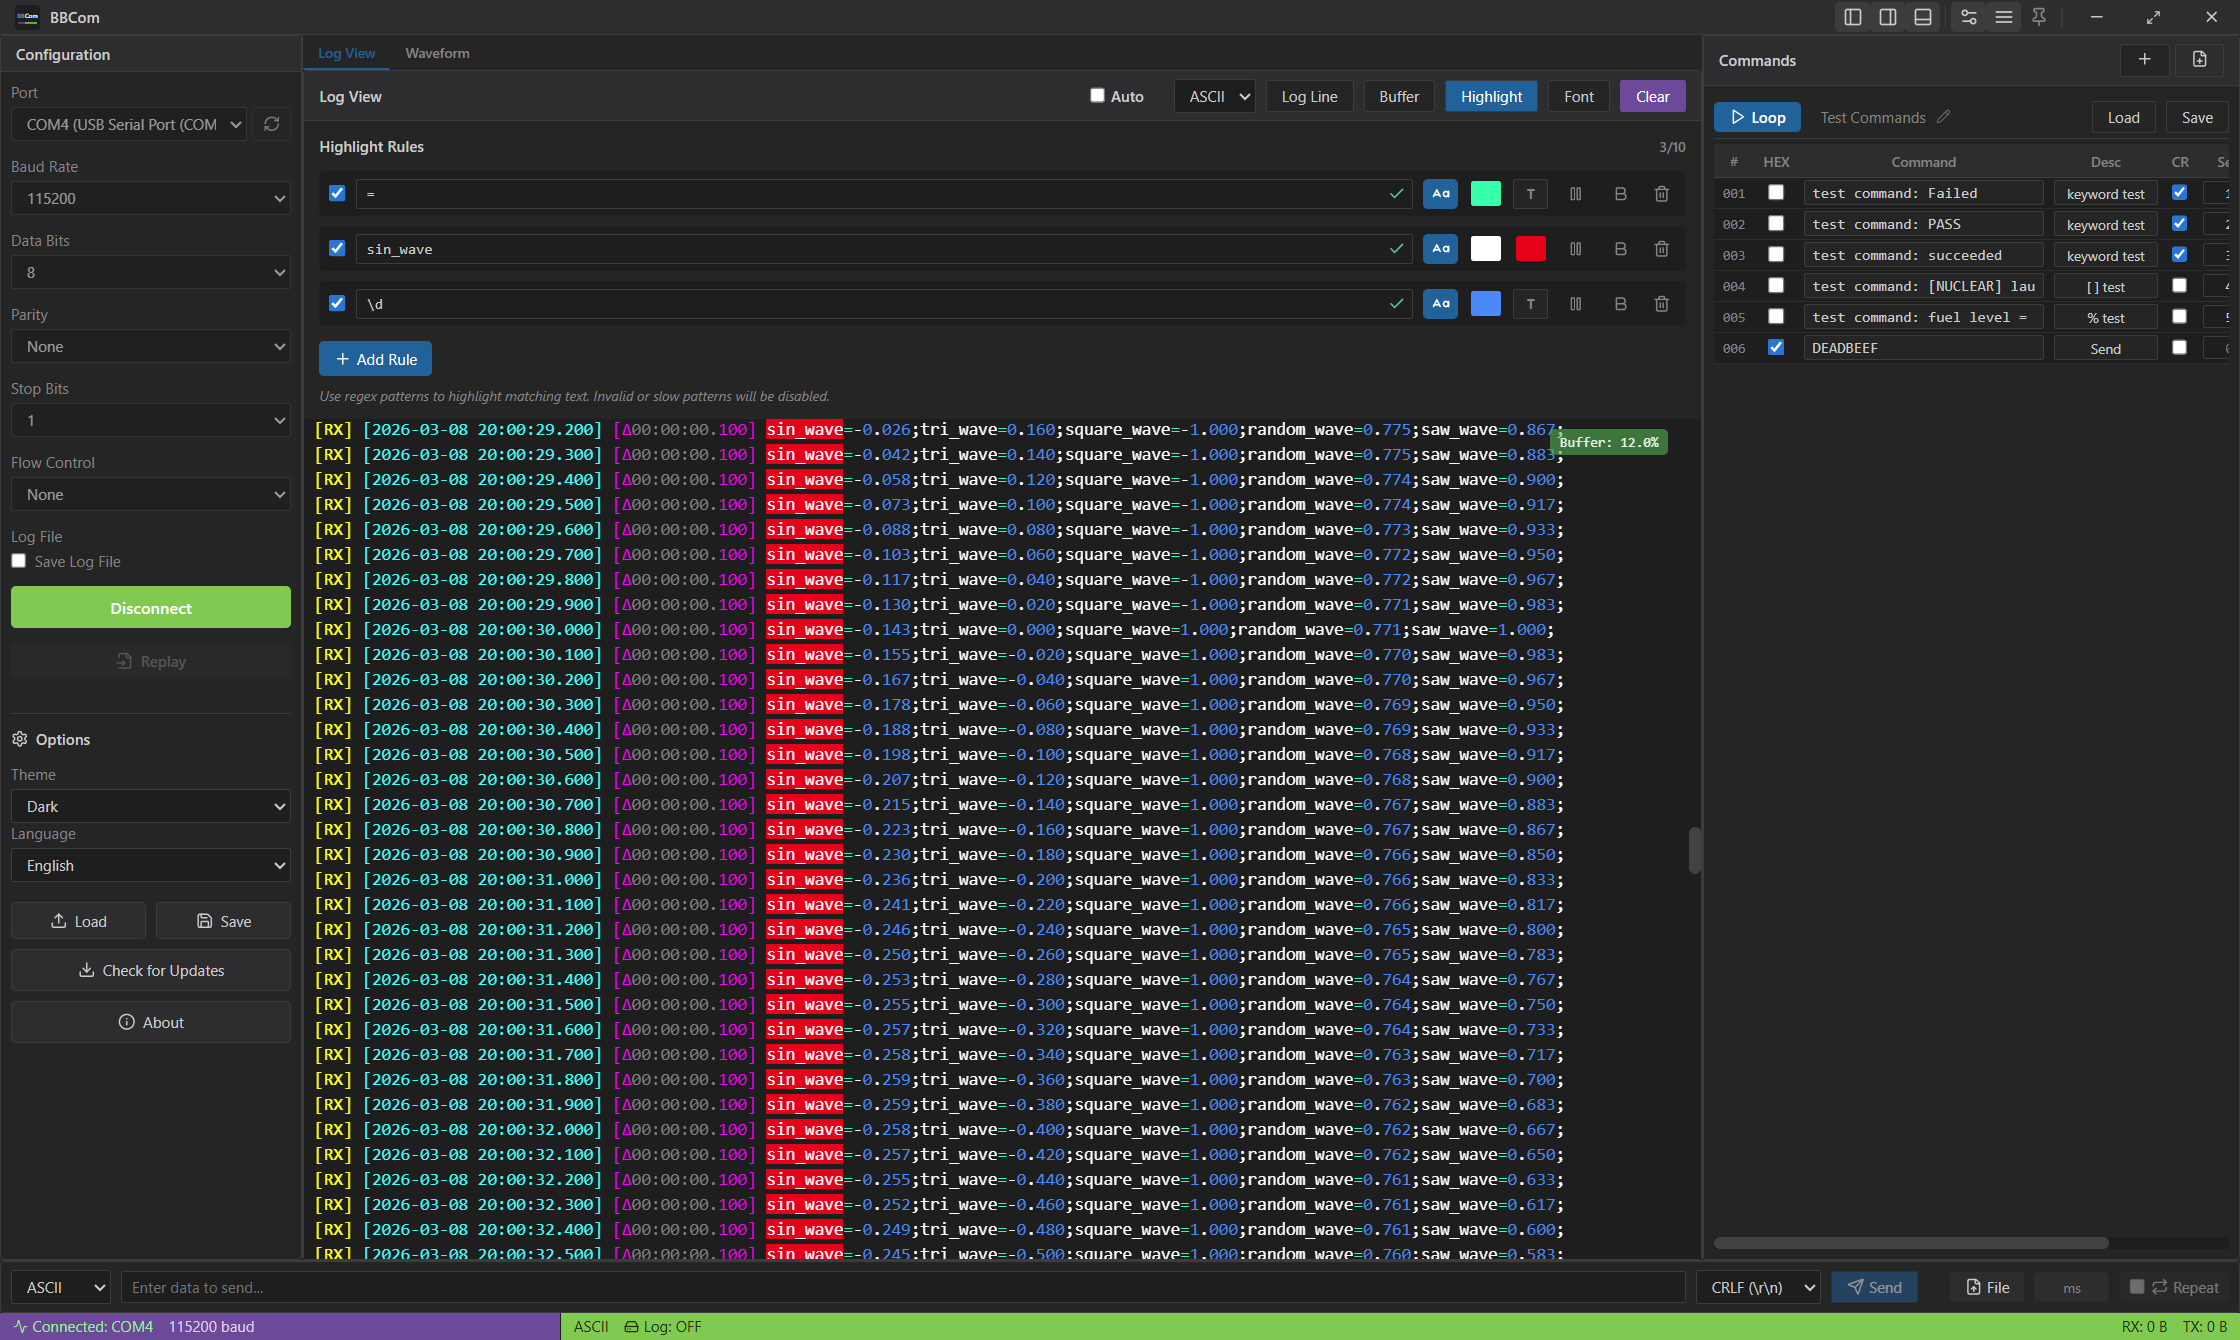The image size is (2240, 1340).
Task: Toggle case sensitivity Aa for '=' rule
Action: point(1441,194)
